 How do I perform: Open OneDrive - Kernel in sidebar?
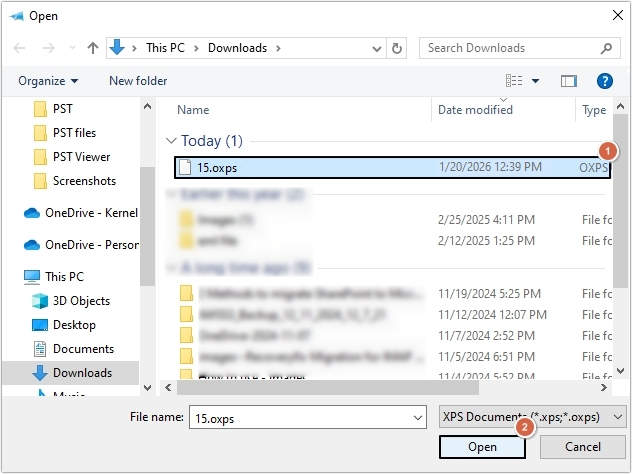(81, 212)
